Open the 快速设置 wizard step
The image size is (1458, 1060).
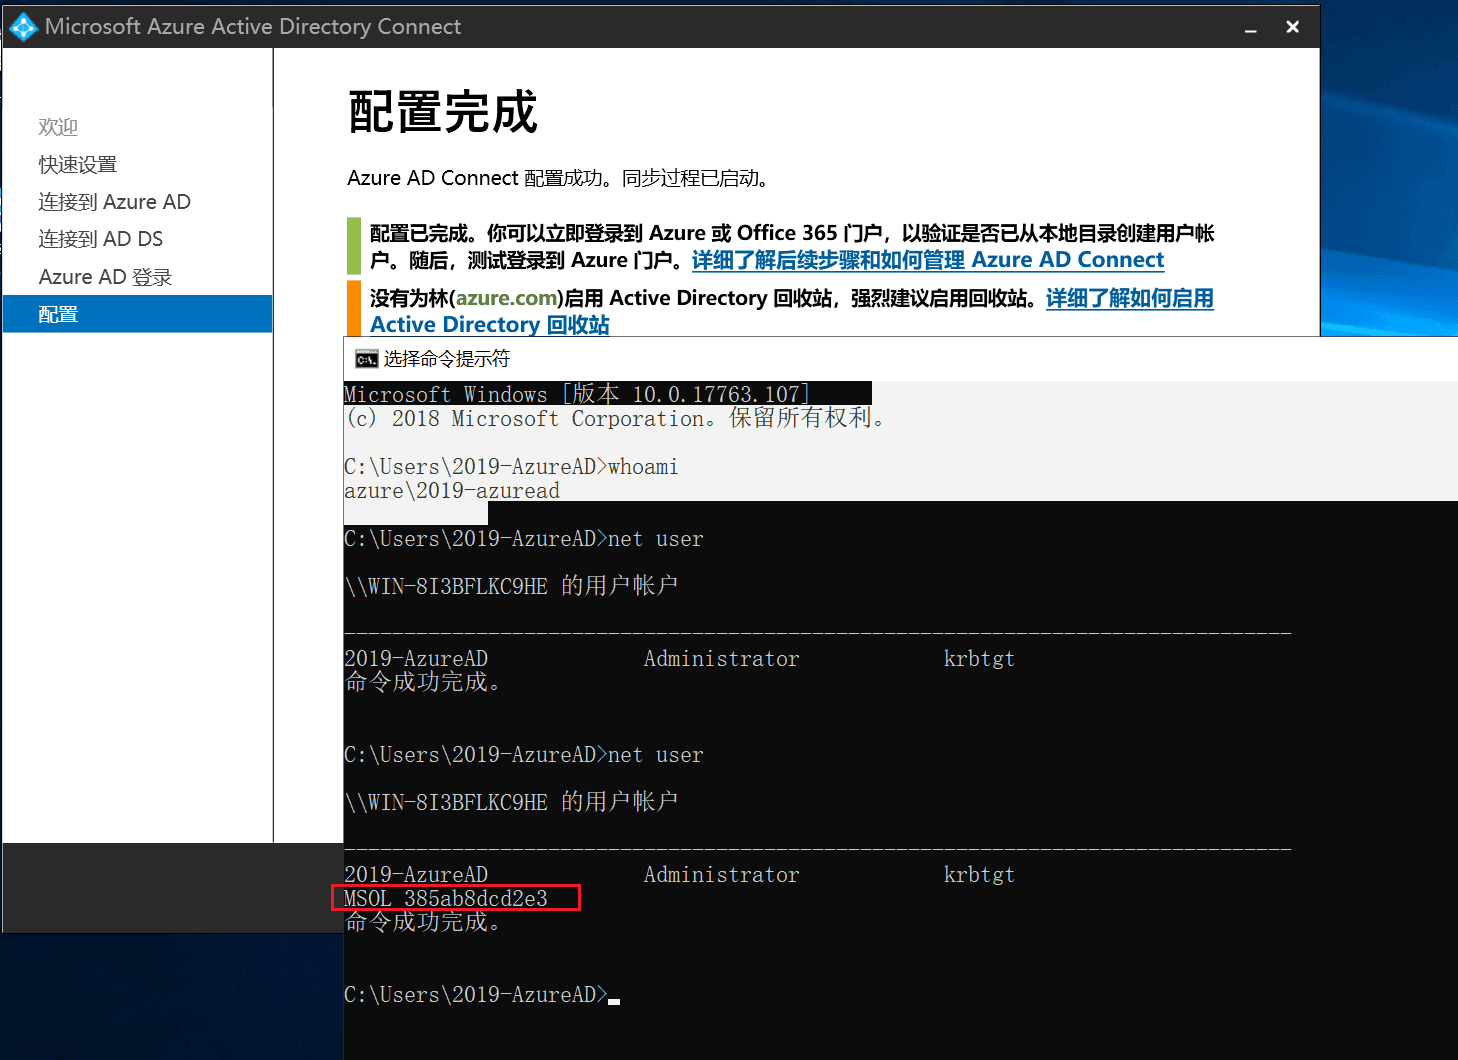[x=78, y=164]
